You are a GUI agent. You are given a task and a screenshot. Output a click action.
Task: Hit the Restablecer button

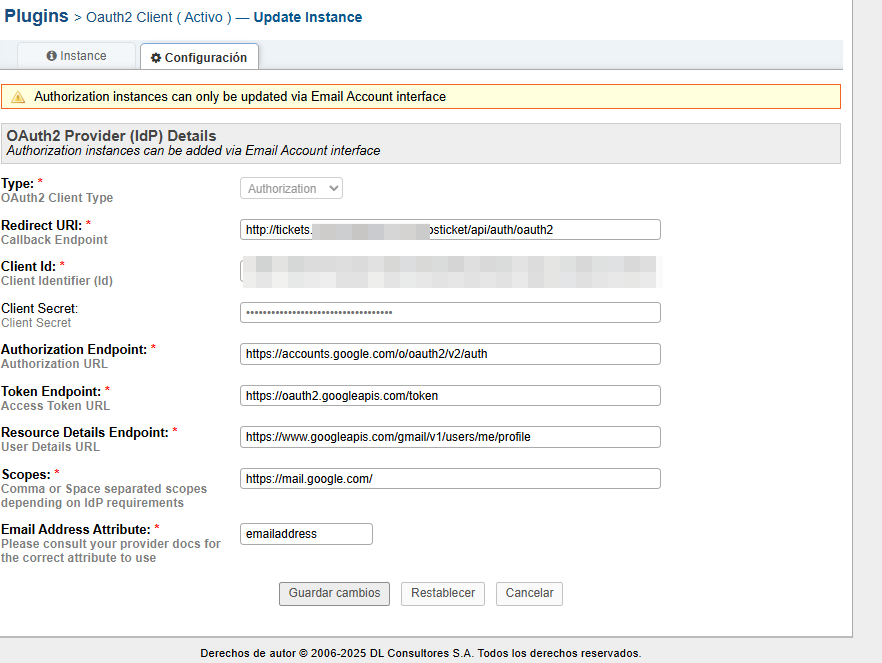point(443,593)
